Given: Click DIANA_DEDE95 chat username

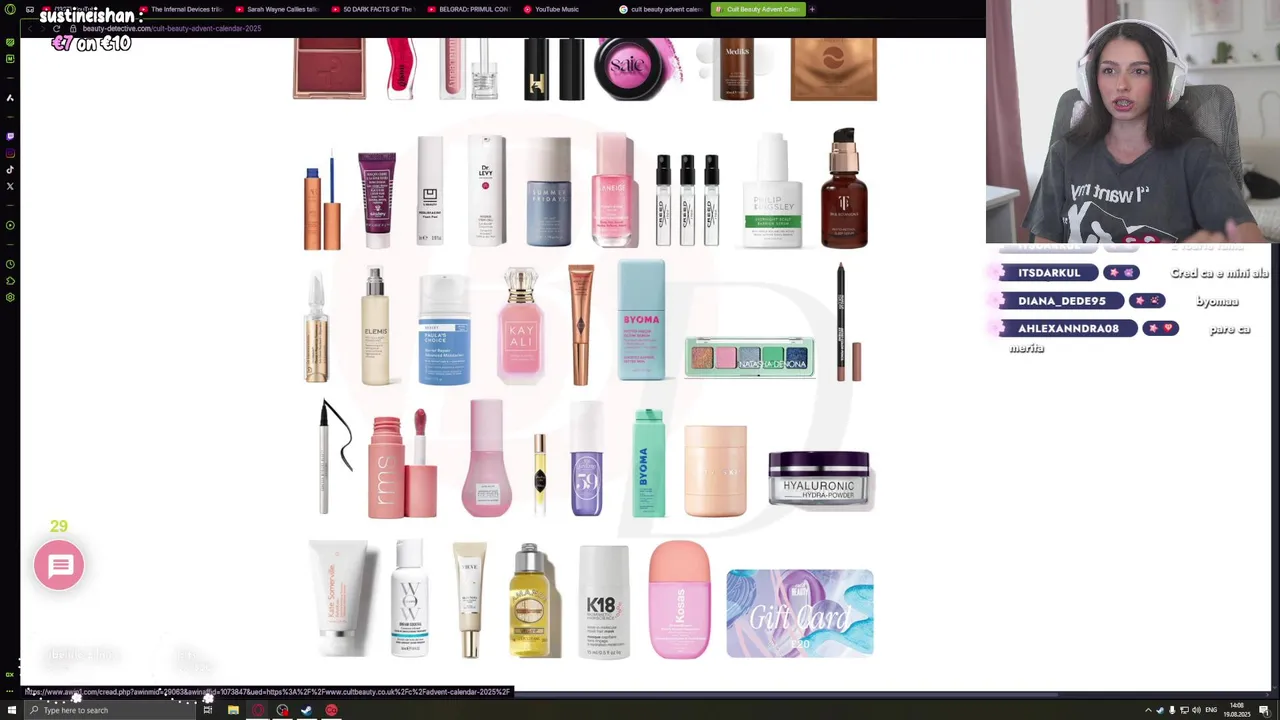Looking at the screenshot, I should point(1061,301).
